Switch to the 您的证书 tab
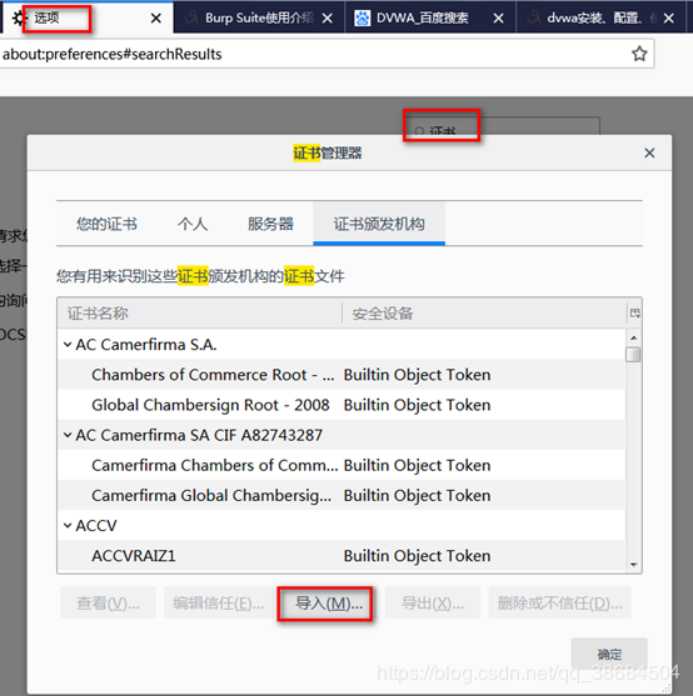The image size is (693, 697). [107, 224]
